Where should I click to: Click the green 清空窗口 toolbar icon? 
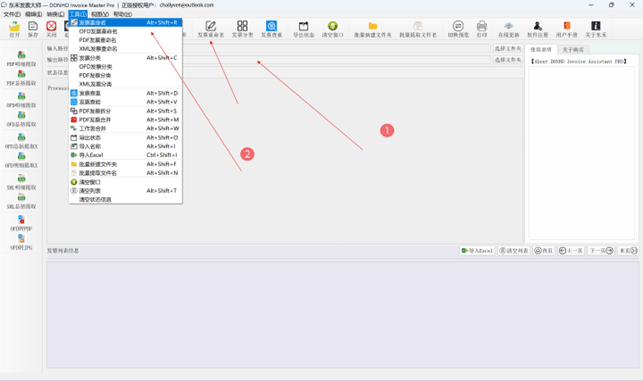pyautogui.click(x=333, y=26)
